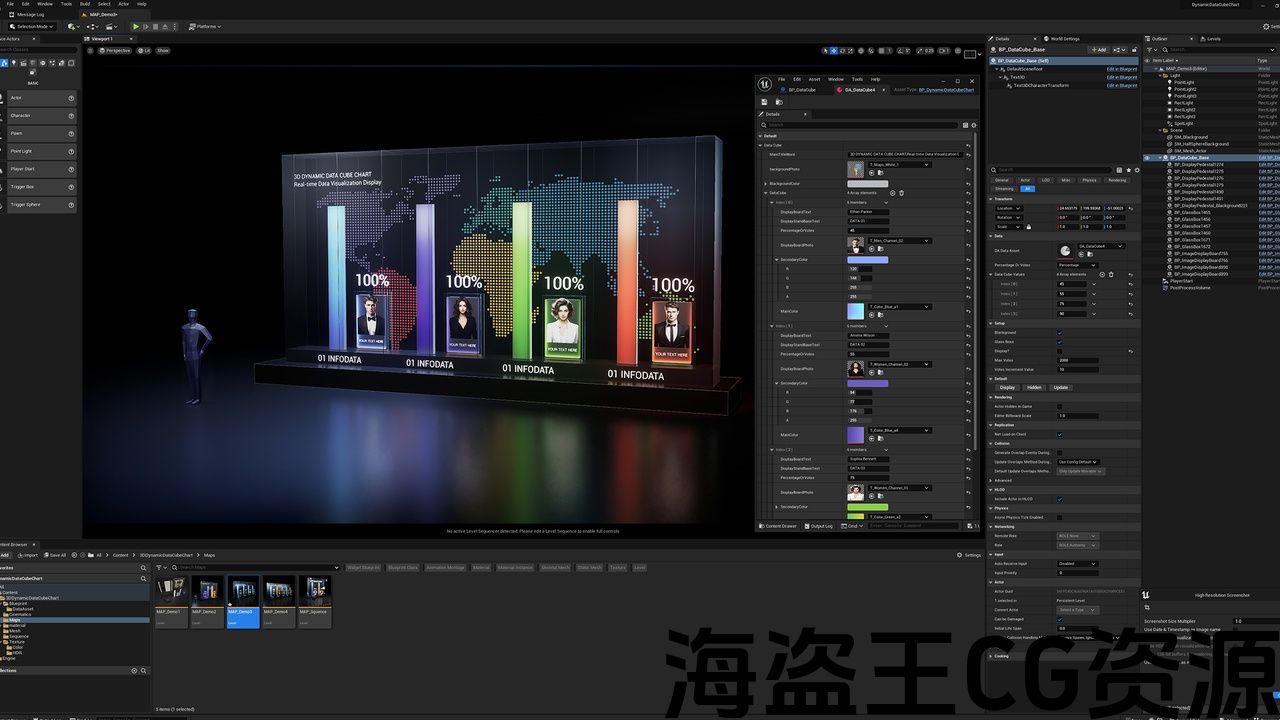Uncheck the Glass Boxs checkbox
The width and height of the screenshot is (1280, 720).
(1060, 342)
